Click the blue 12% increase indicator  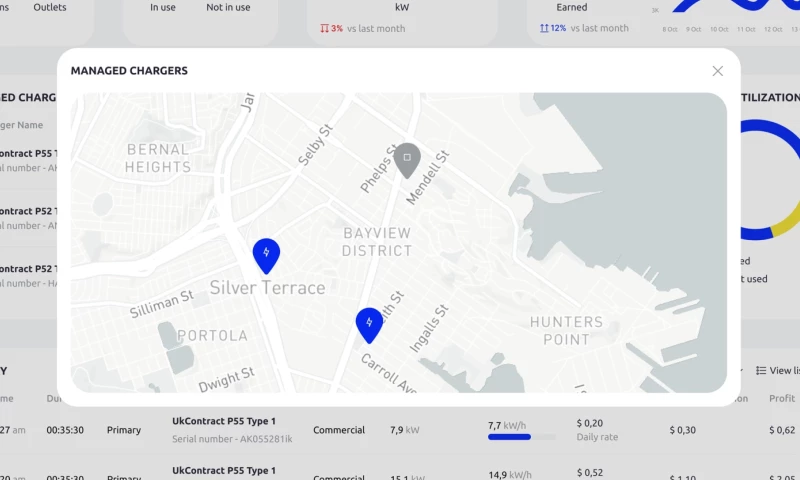[550, 28]
